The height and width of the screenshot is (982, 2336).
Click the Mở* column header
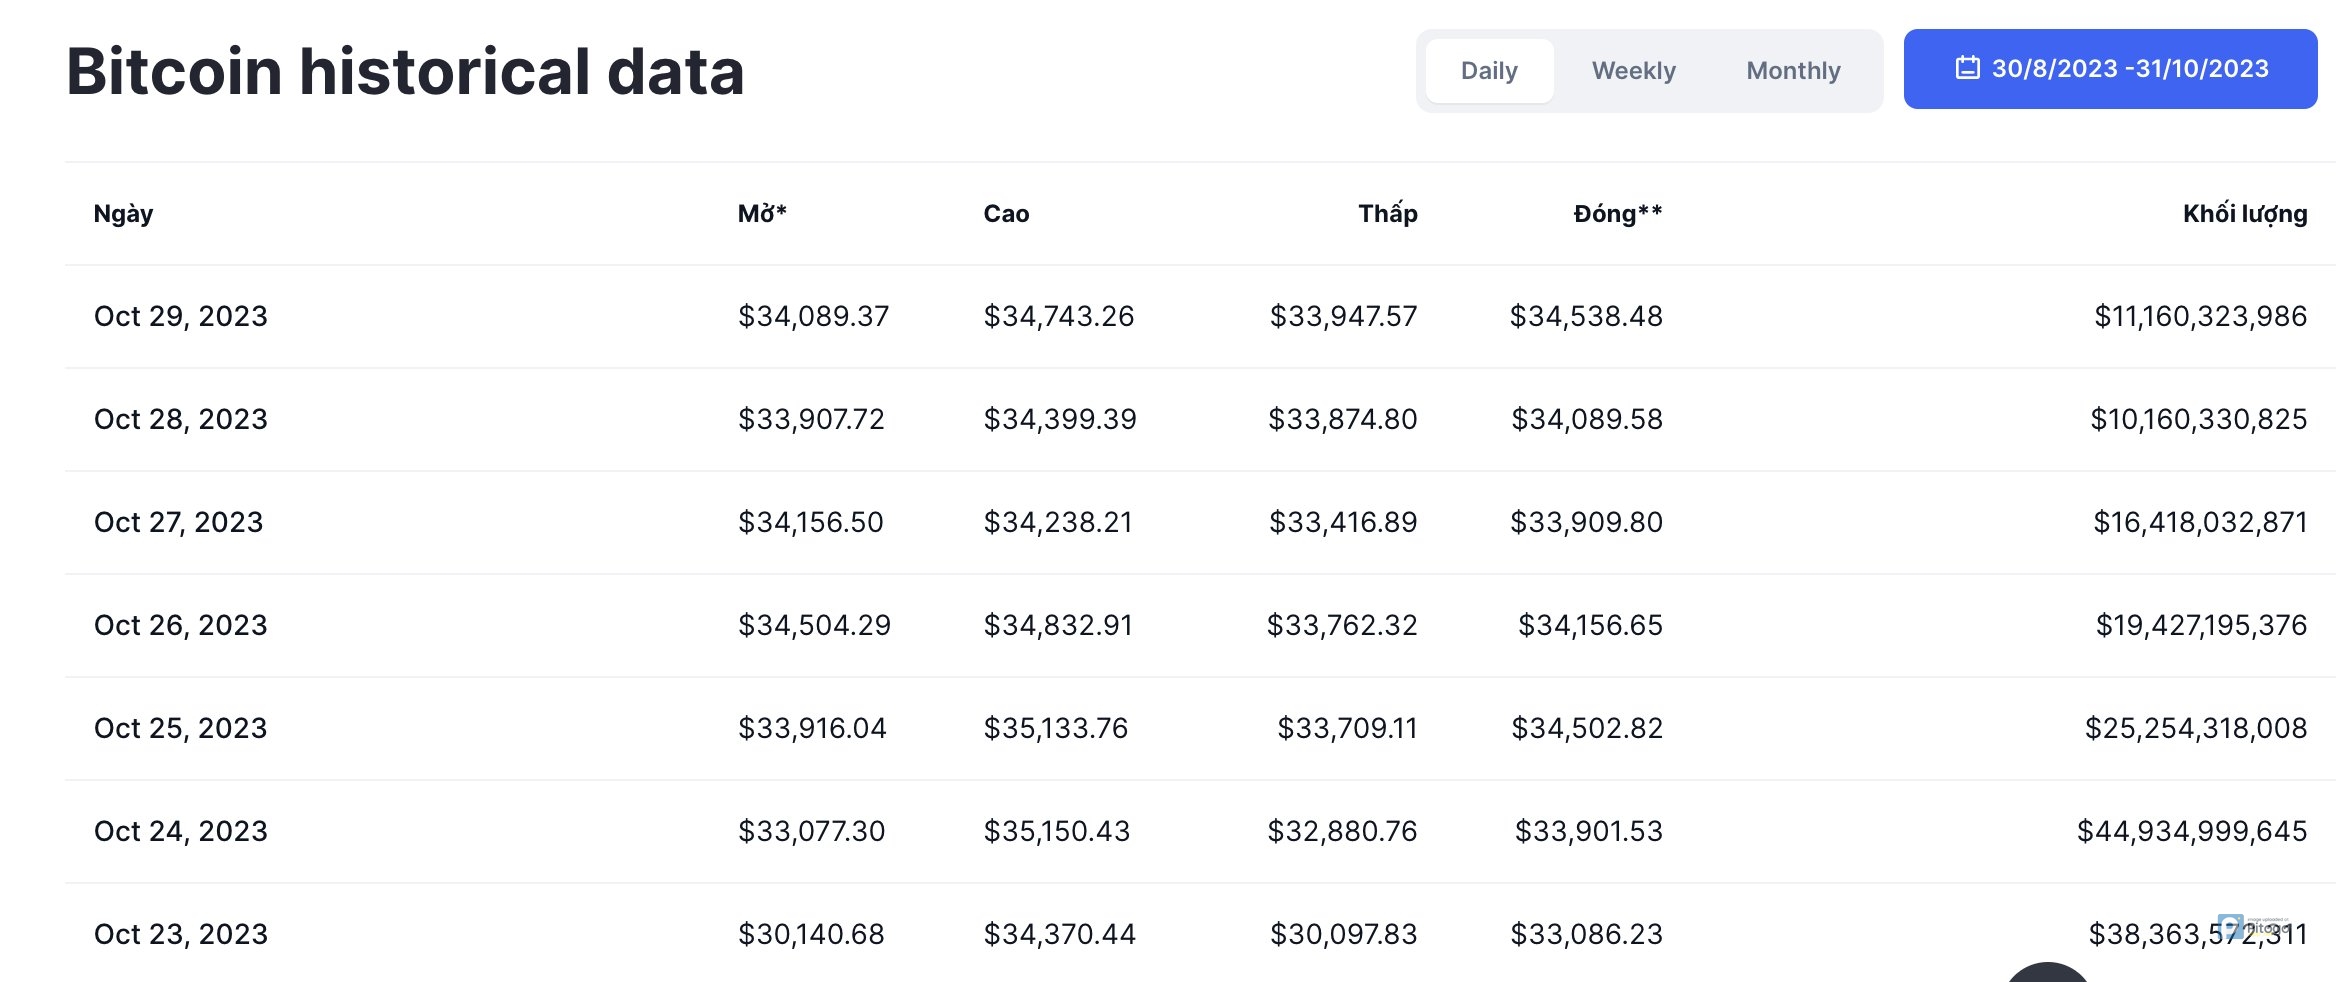tap(762, 214)
